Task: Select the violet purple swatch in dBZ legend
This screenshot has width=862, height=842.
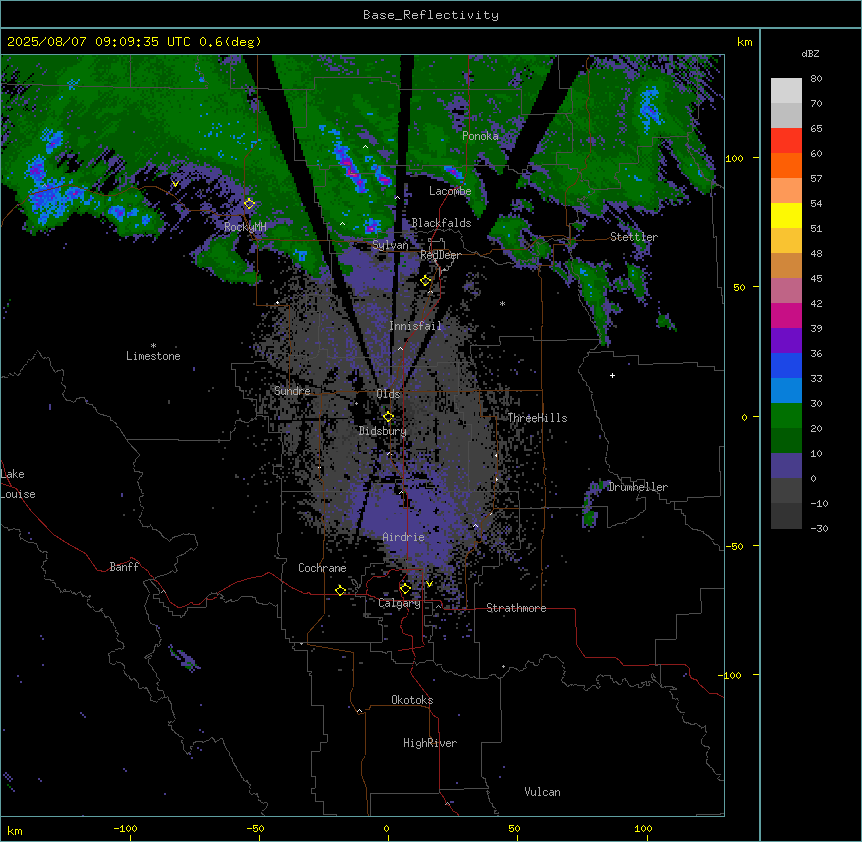Action: click(786, 341)
